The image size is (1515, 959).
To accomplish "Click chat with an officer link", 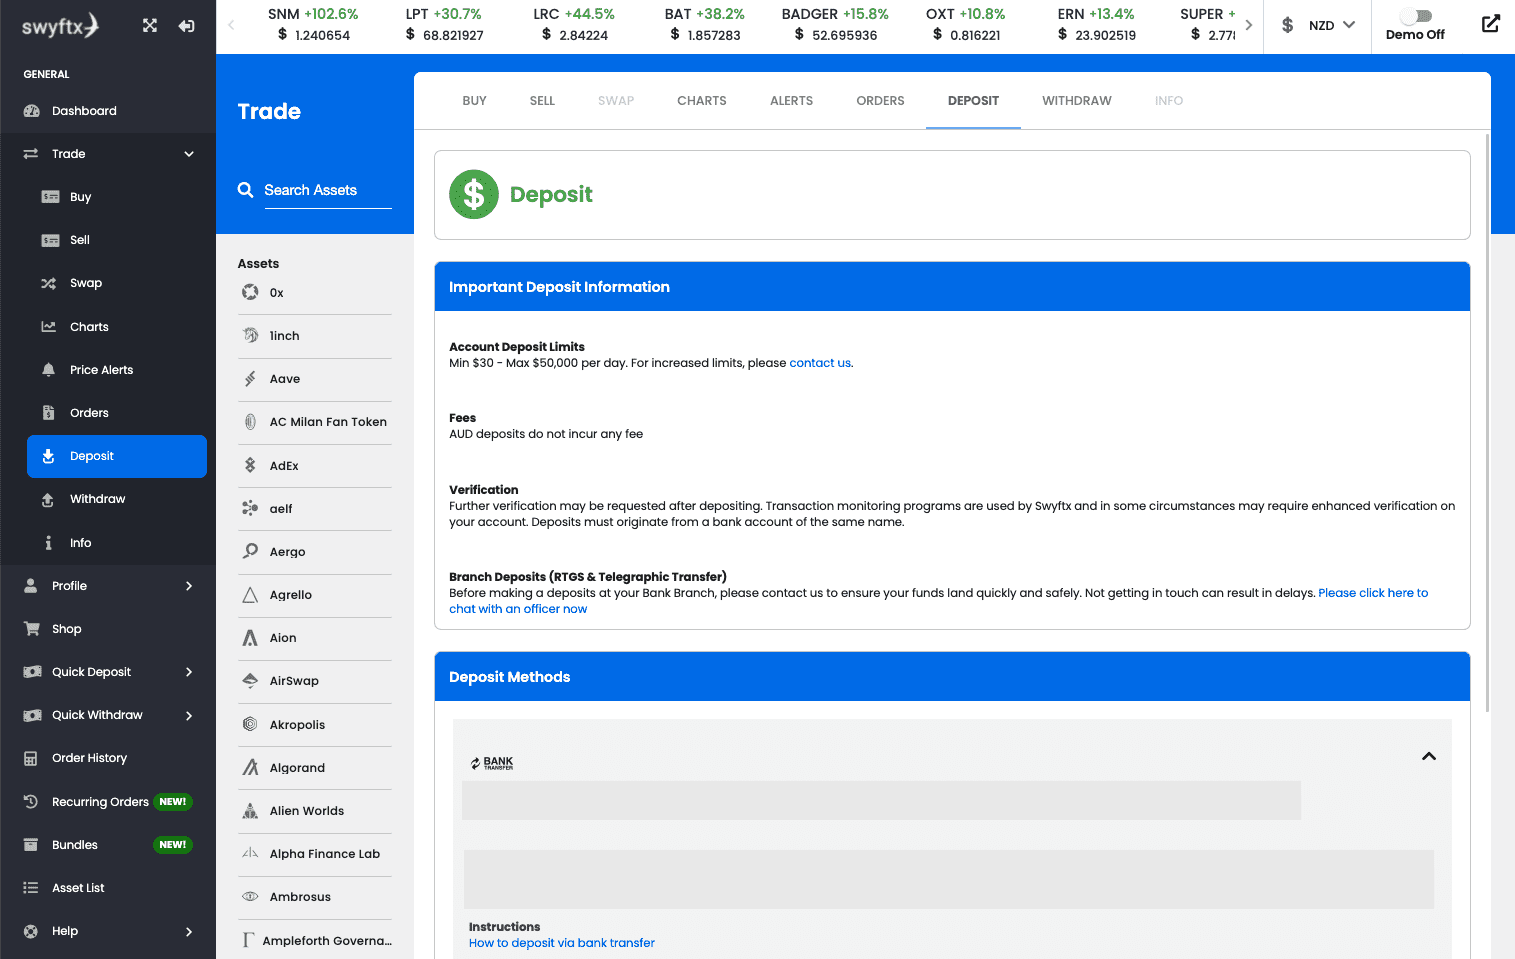I will [x=518, y=609].
